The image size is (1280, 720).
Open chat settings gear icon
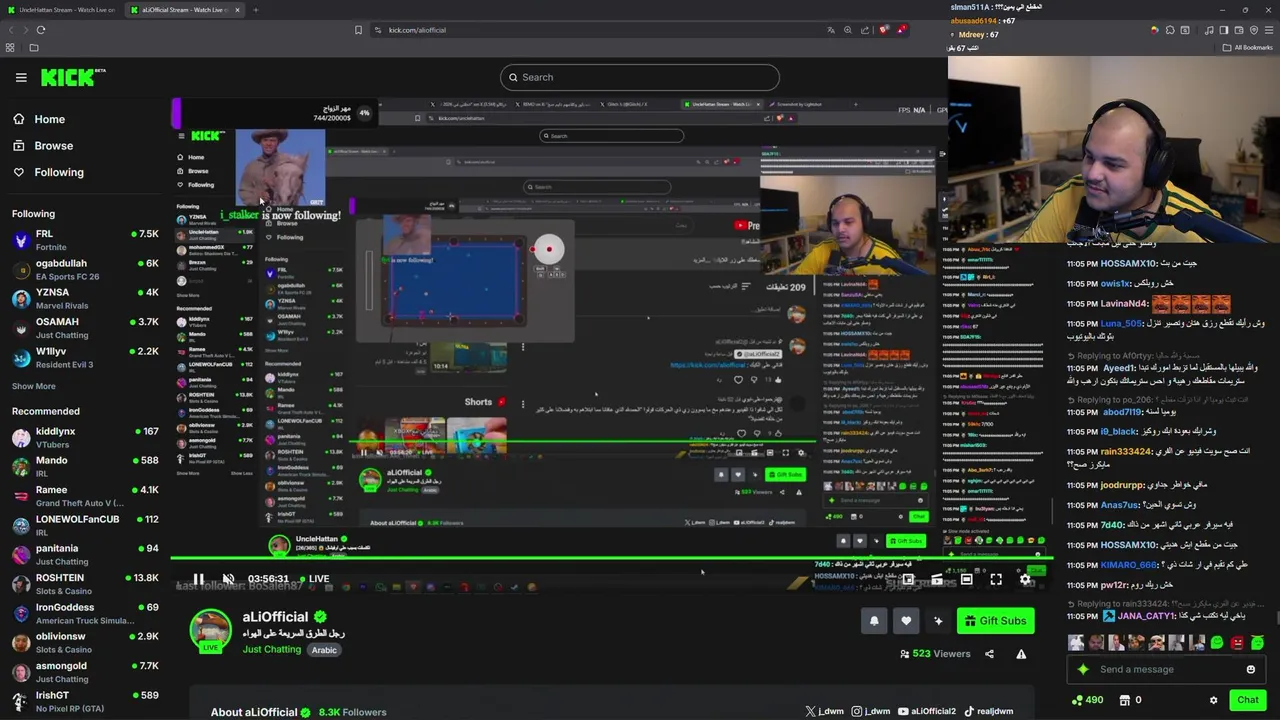(1214, 700)
